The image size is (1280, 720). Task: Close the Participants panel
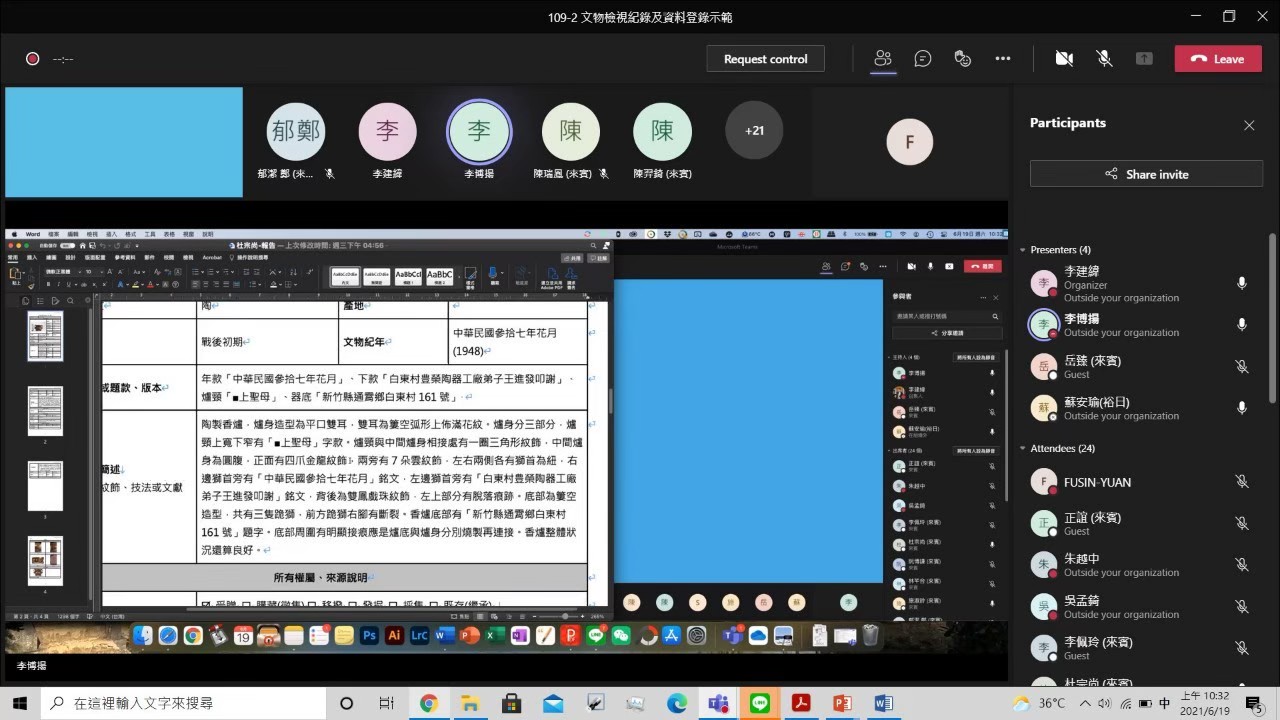[1248, 125]
